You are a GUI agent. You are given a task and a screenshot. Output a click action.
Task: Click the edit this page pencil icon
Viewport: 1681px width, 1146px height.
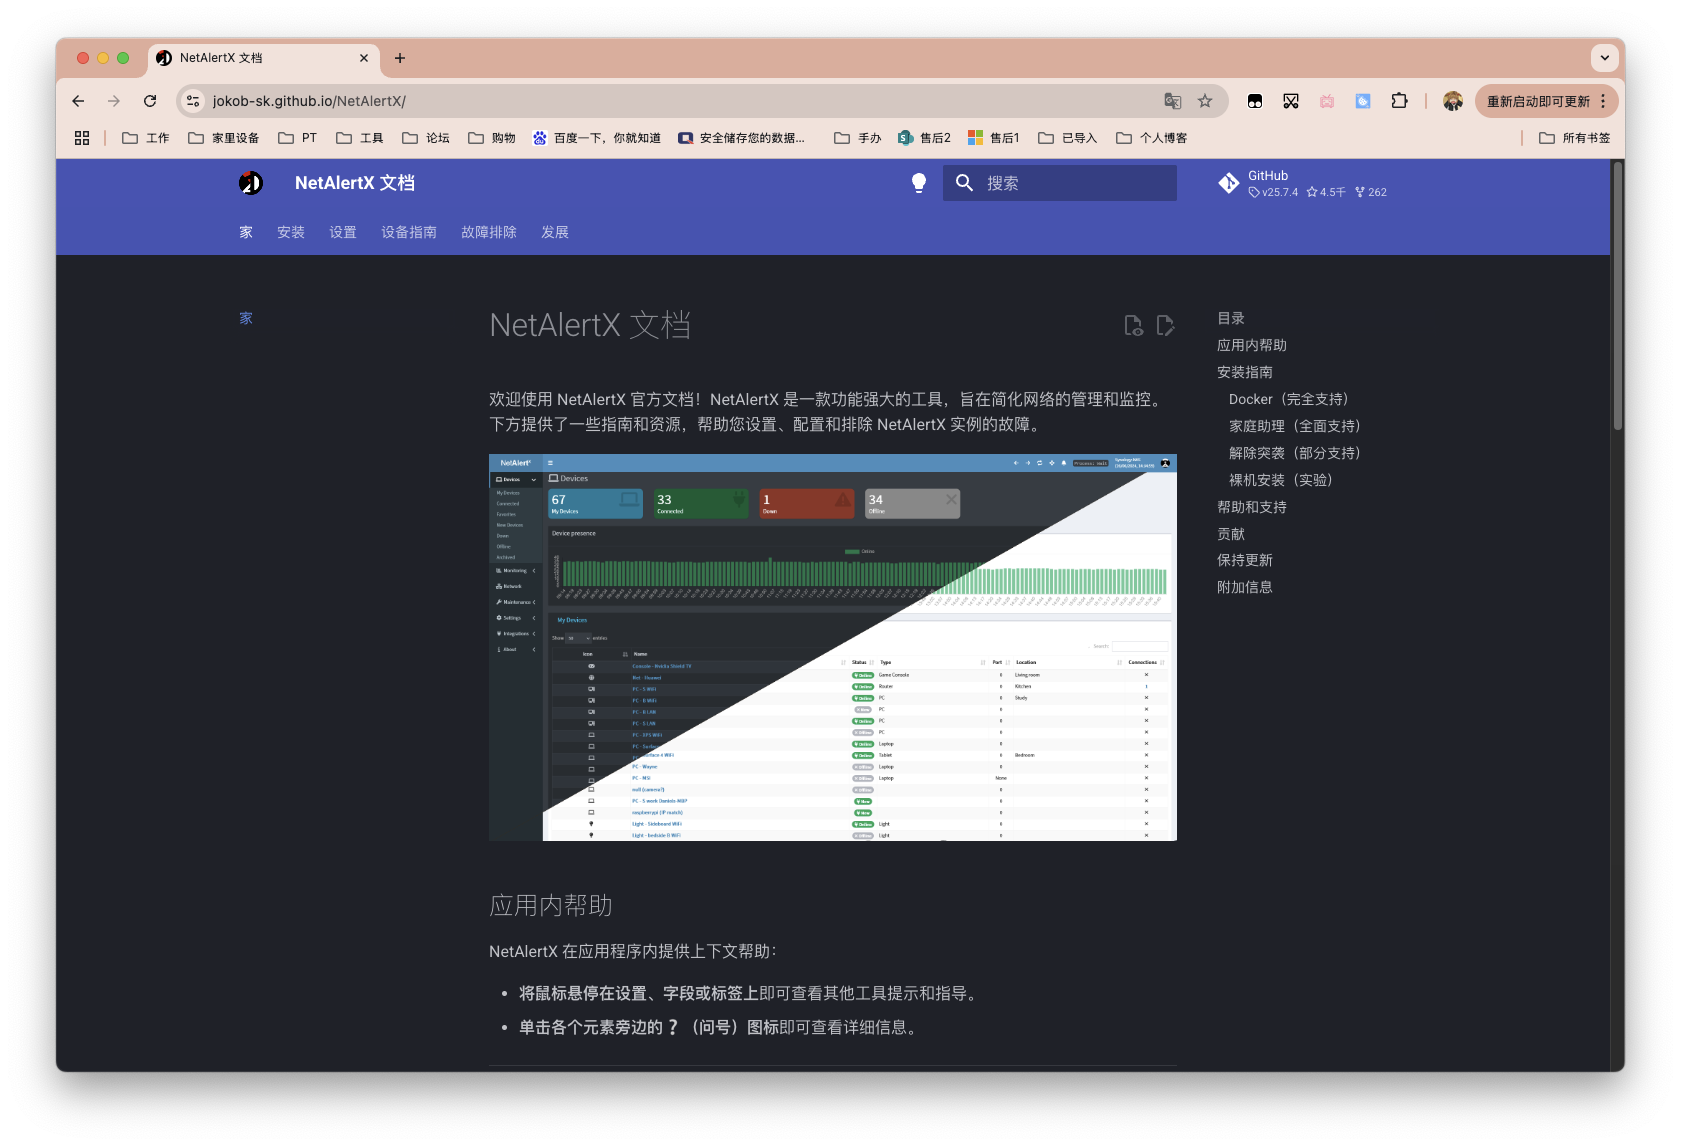[1165, 325]
